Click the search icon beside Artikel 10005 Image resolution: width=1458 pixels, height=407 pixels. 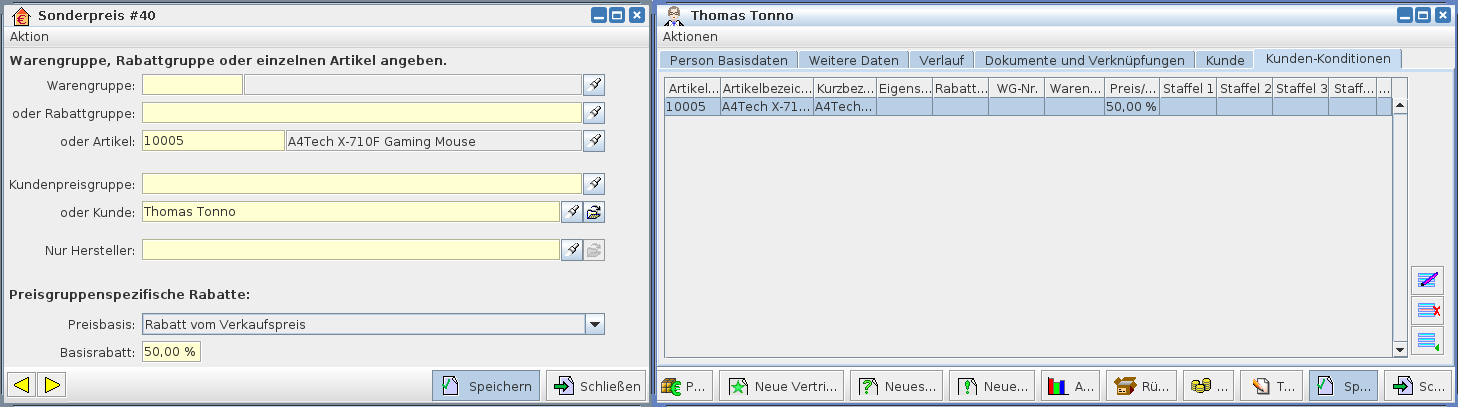[594, 141]
